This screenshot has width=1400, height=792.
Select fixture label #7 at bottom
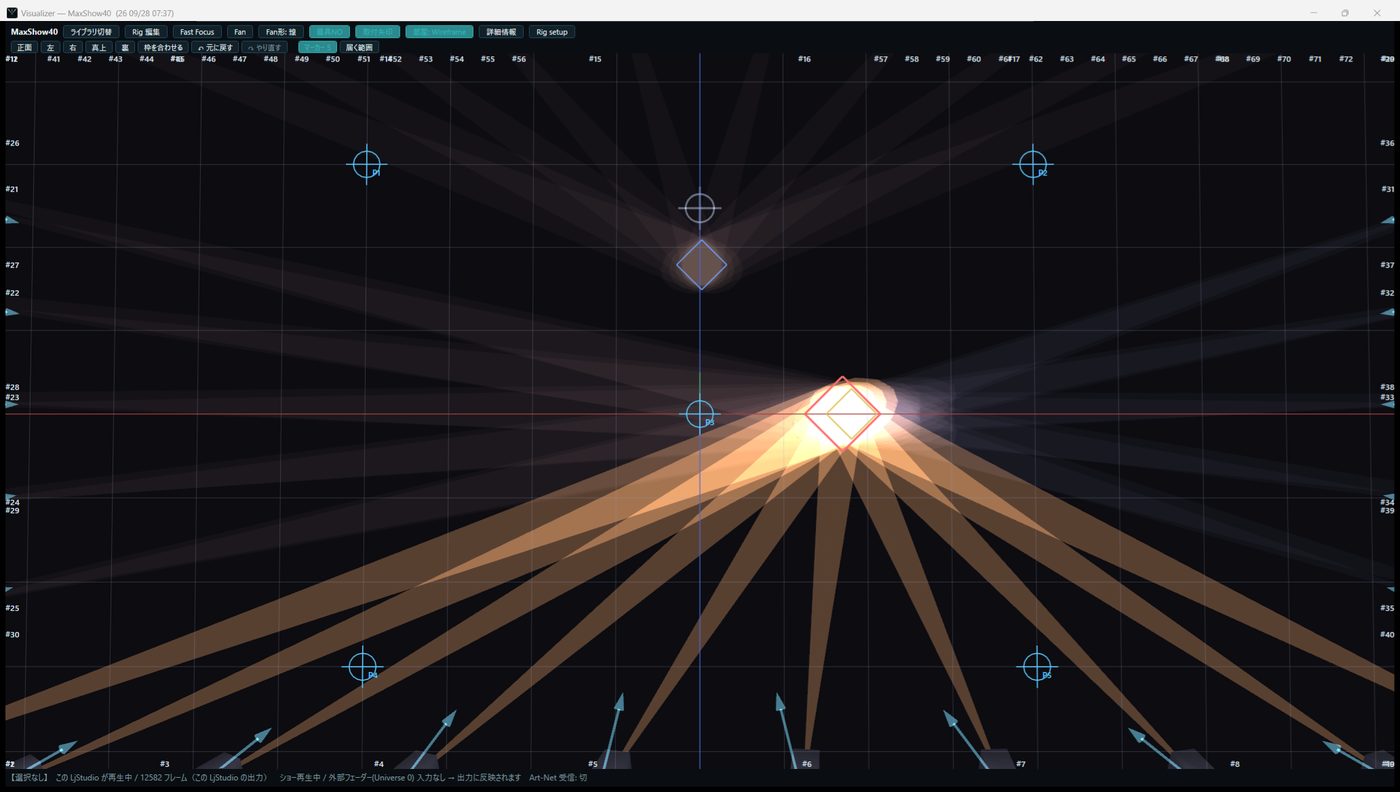(1021, 764)
